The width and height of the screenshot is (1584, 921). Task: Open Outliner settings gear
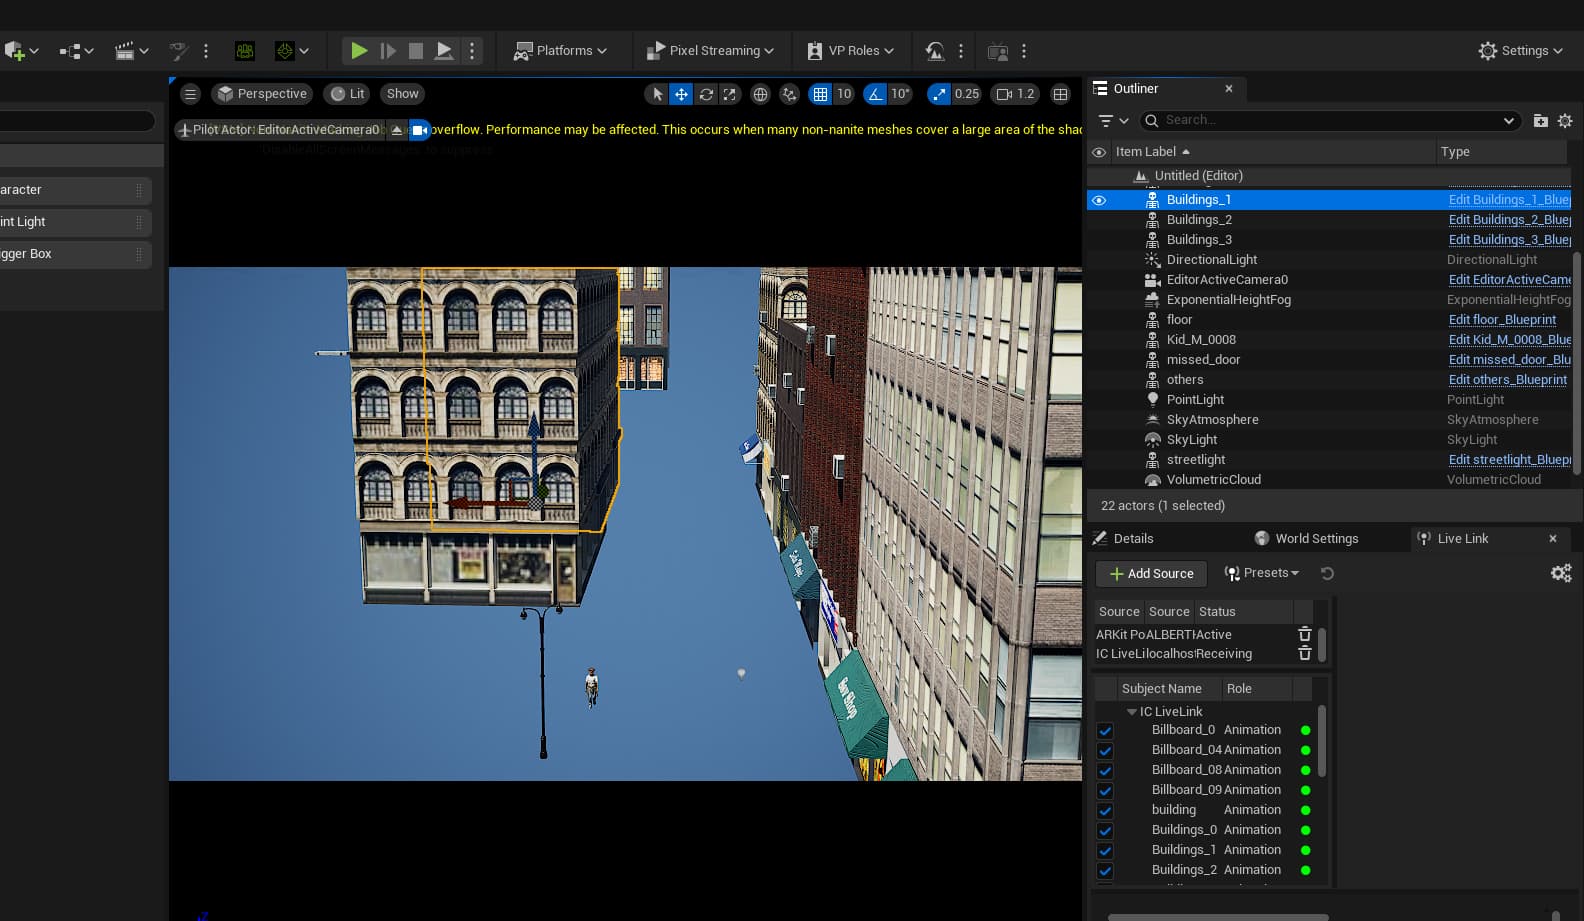1565,121
